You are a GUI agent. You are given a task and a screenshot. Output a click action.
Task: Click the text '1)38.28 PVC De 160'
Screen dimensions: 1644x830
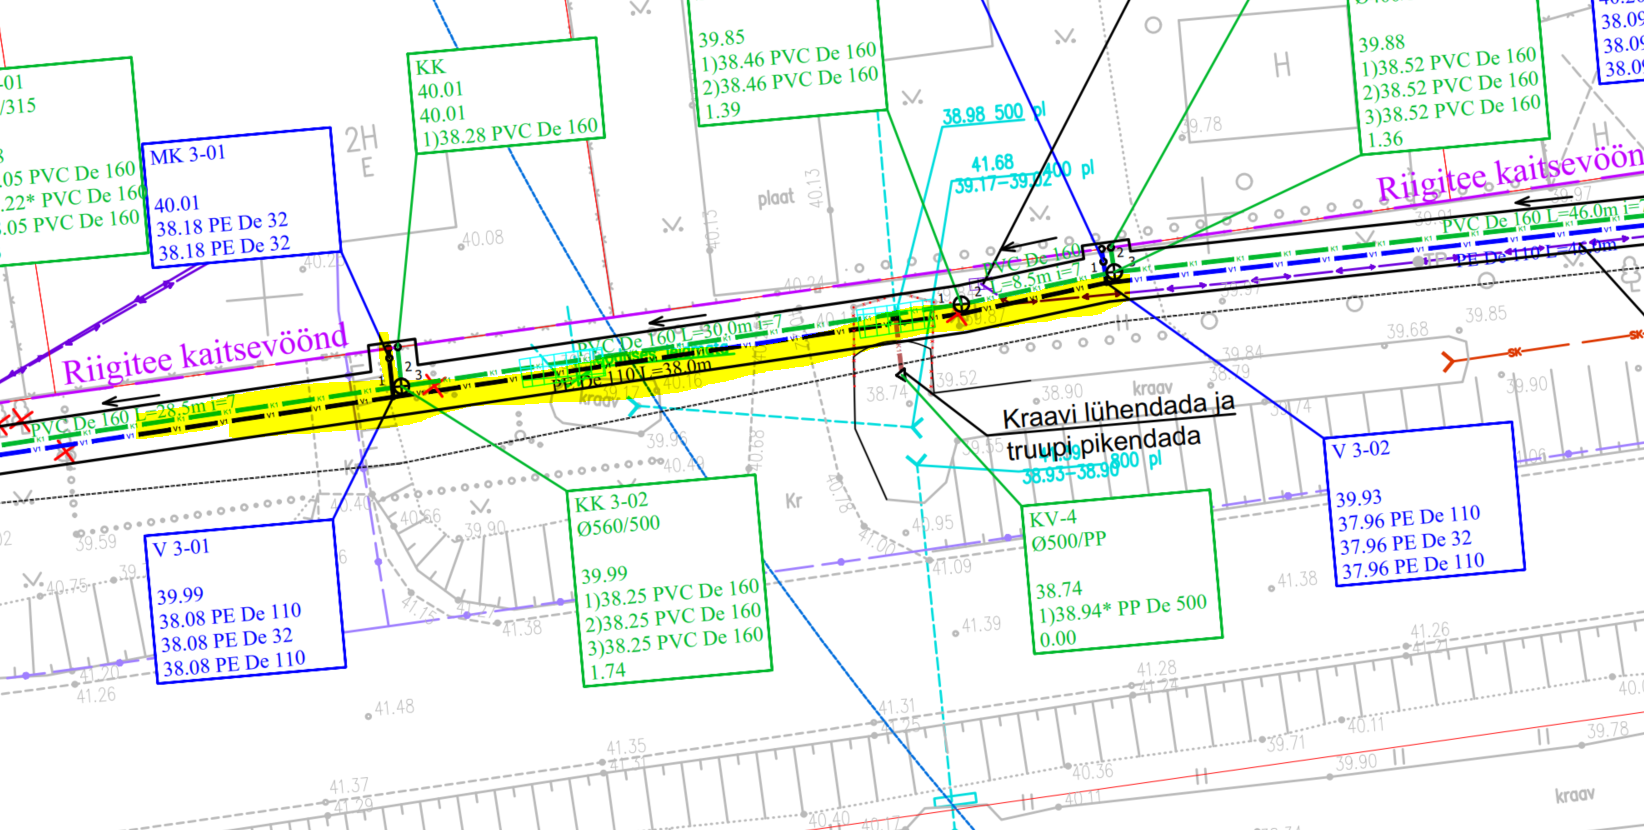click(509, 131)
